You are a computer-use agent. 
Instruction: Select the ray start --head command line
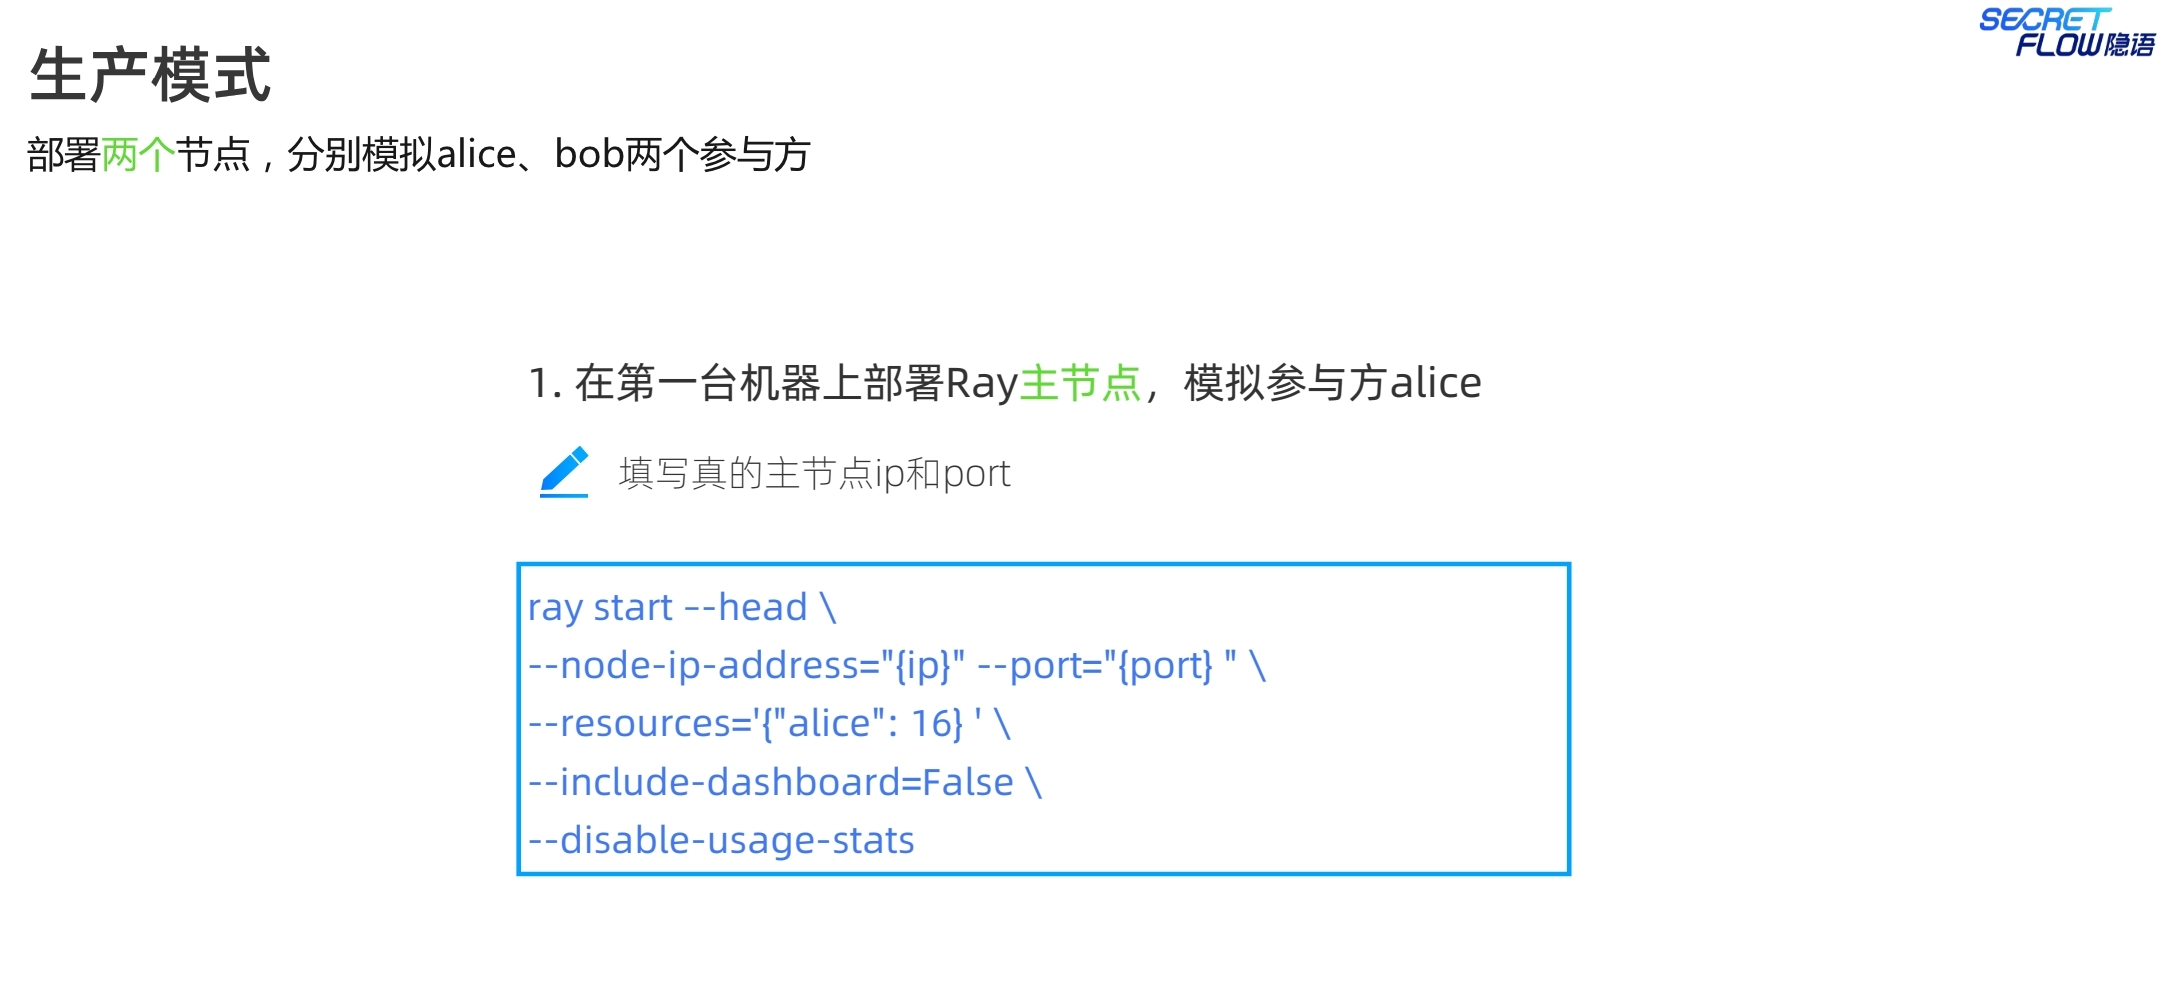[x=681, y=607]
